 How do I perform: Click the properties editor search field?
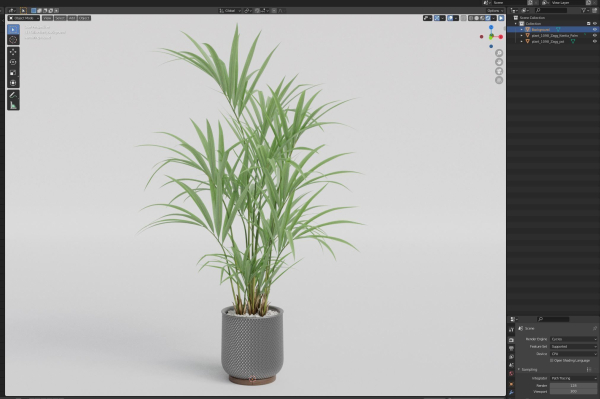coord(553,319)
